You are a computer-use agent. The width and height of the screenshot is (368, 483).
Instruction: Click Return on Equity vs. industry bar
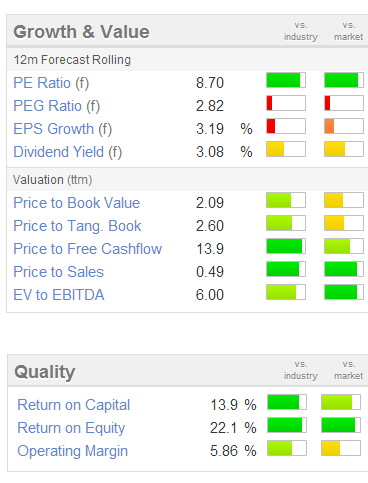(x=287, y=425)
